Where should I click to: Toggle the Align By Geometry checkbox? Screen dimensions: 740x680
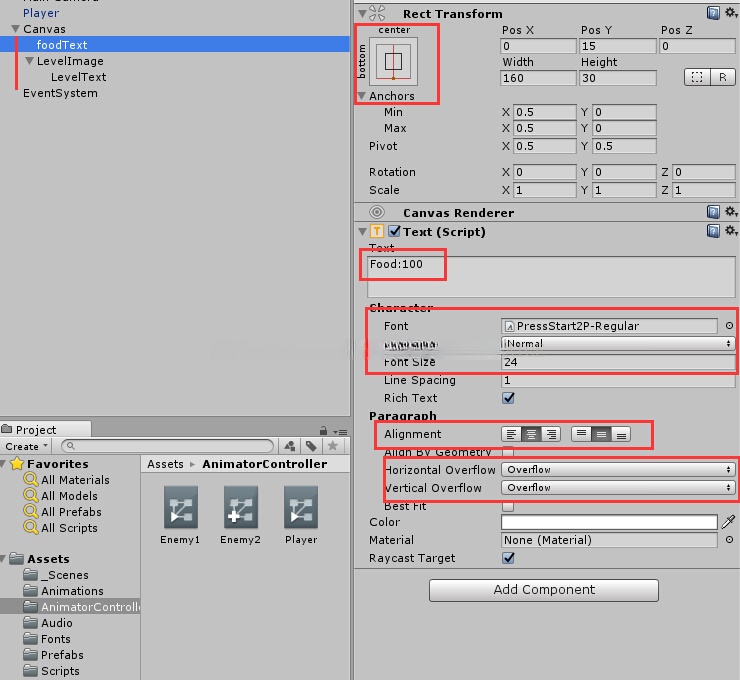(x=508, y=452)
